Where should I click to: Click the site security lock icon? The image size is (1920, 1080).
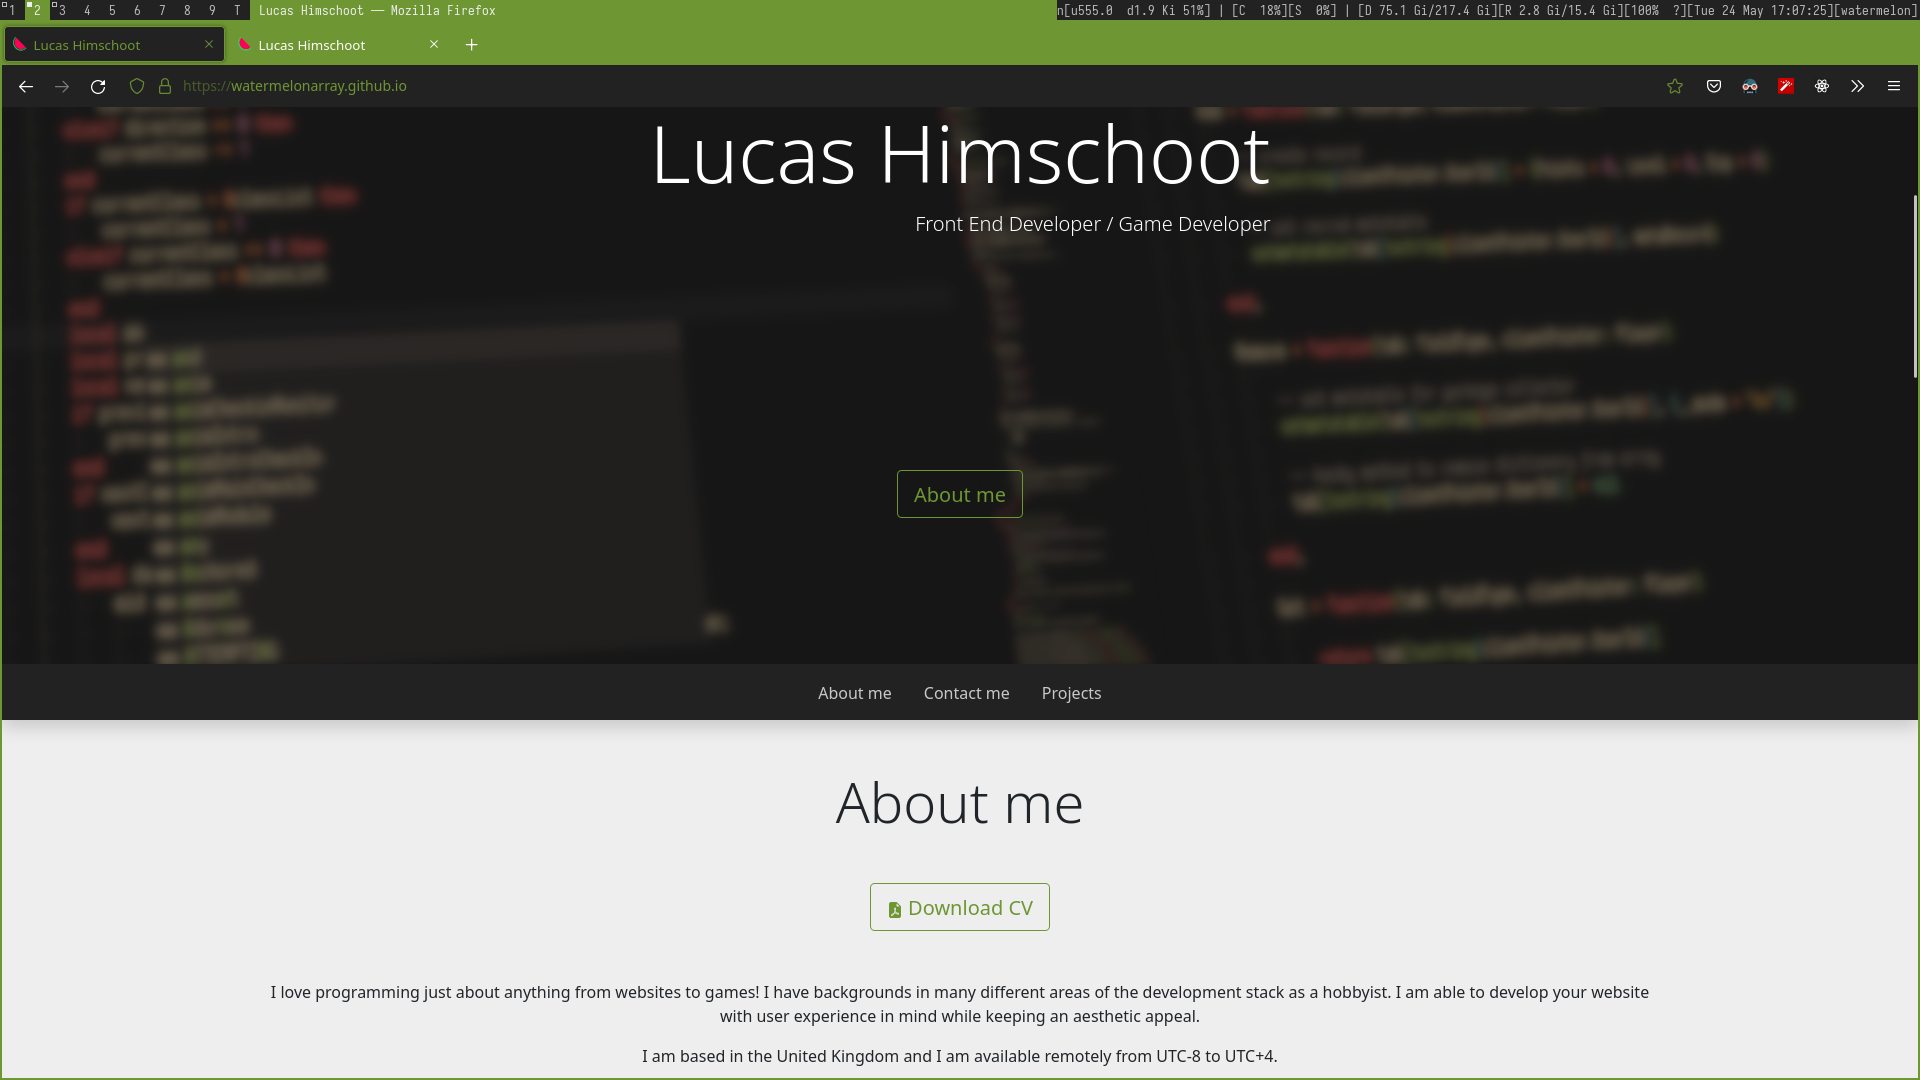(165, 86)
